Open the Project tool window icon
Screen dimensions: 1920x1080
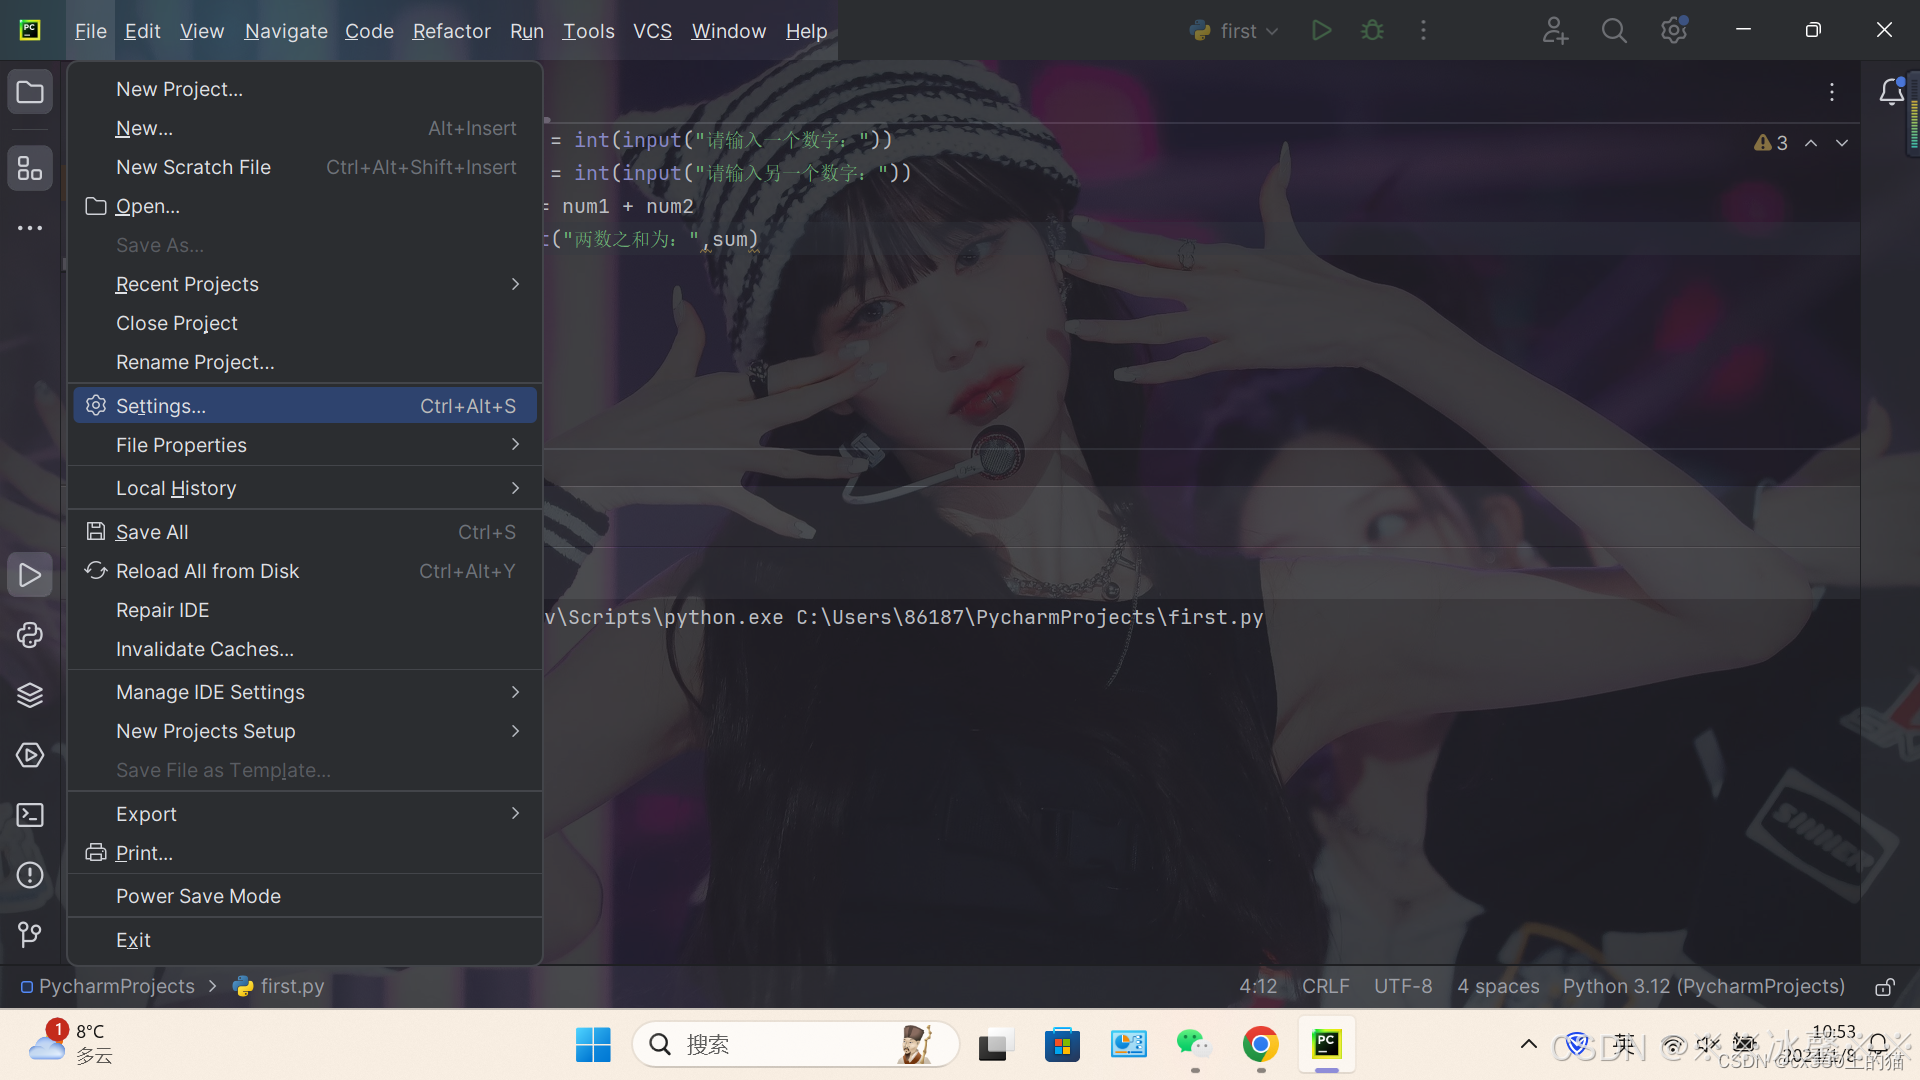click(30, 93)
